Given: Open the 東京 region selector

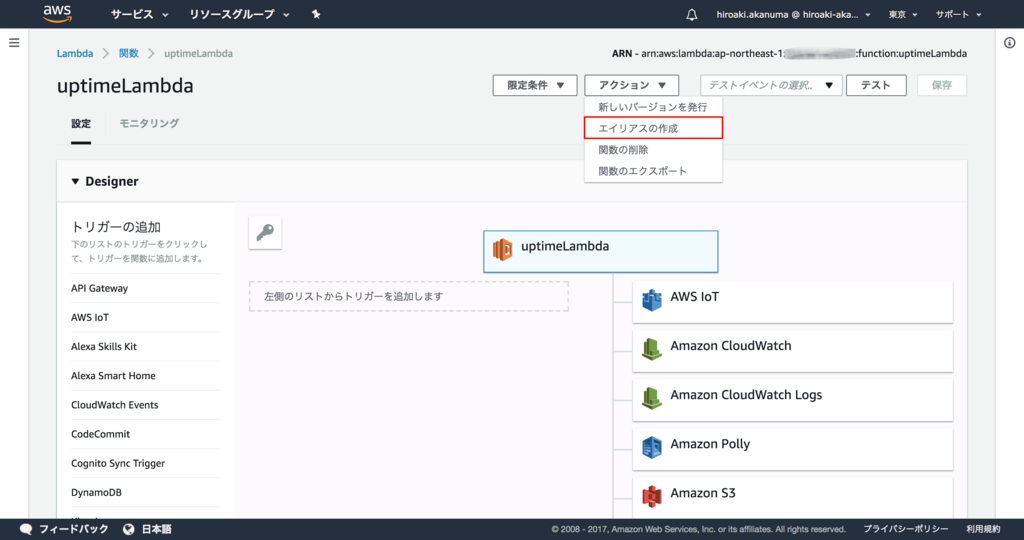Looking at the screenshot, I should pyautogui.click(x=903, y=14).
